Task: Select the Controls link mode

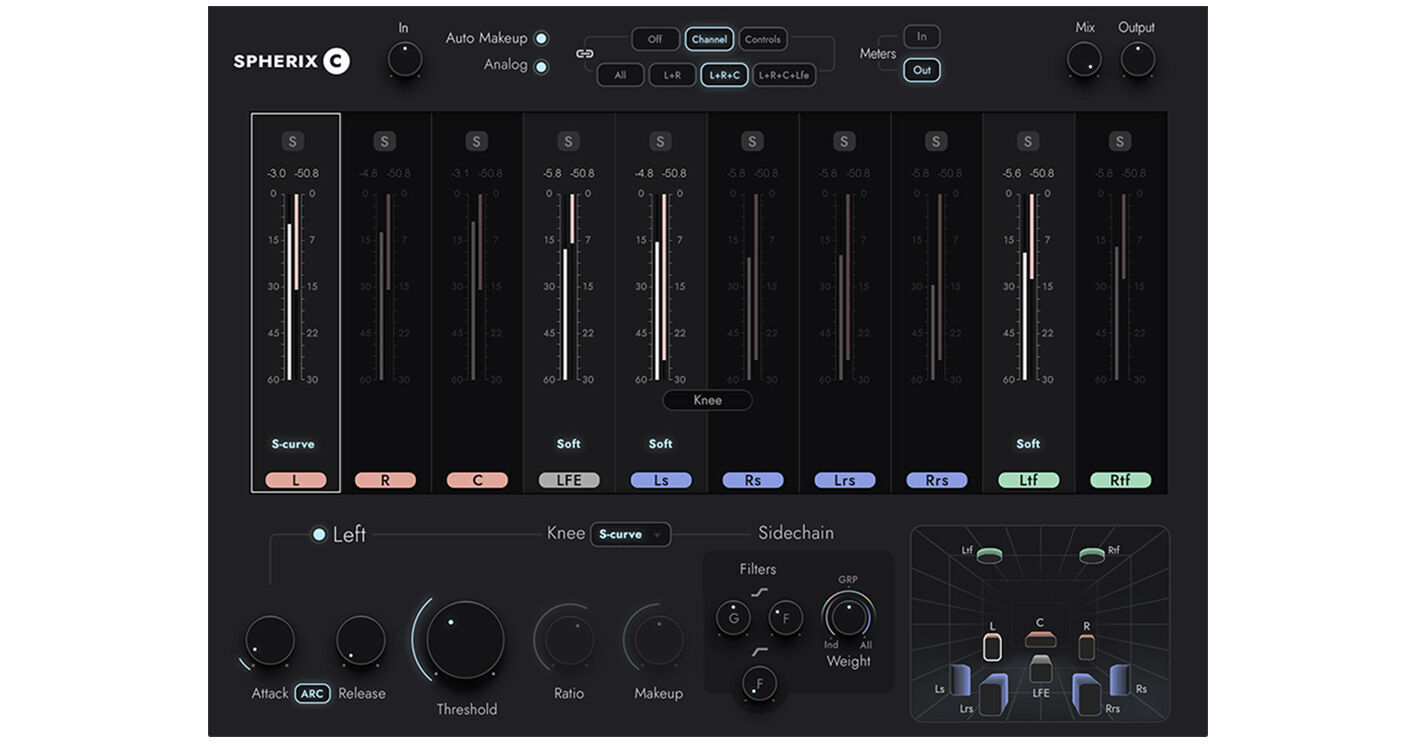Action: pos(763,39)
